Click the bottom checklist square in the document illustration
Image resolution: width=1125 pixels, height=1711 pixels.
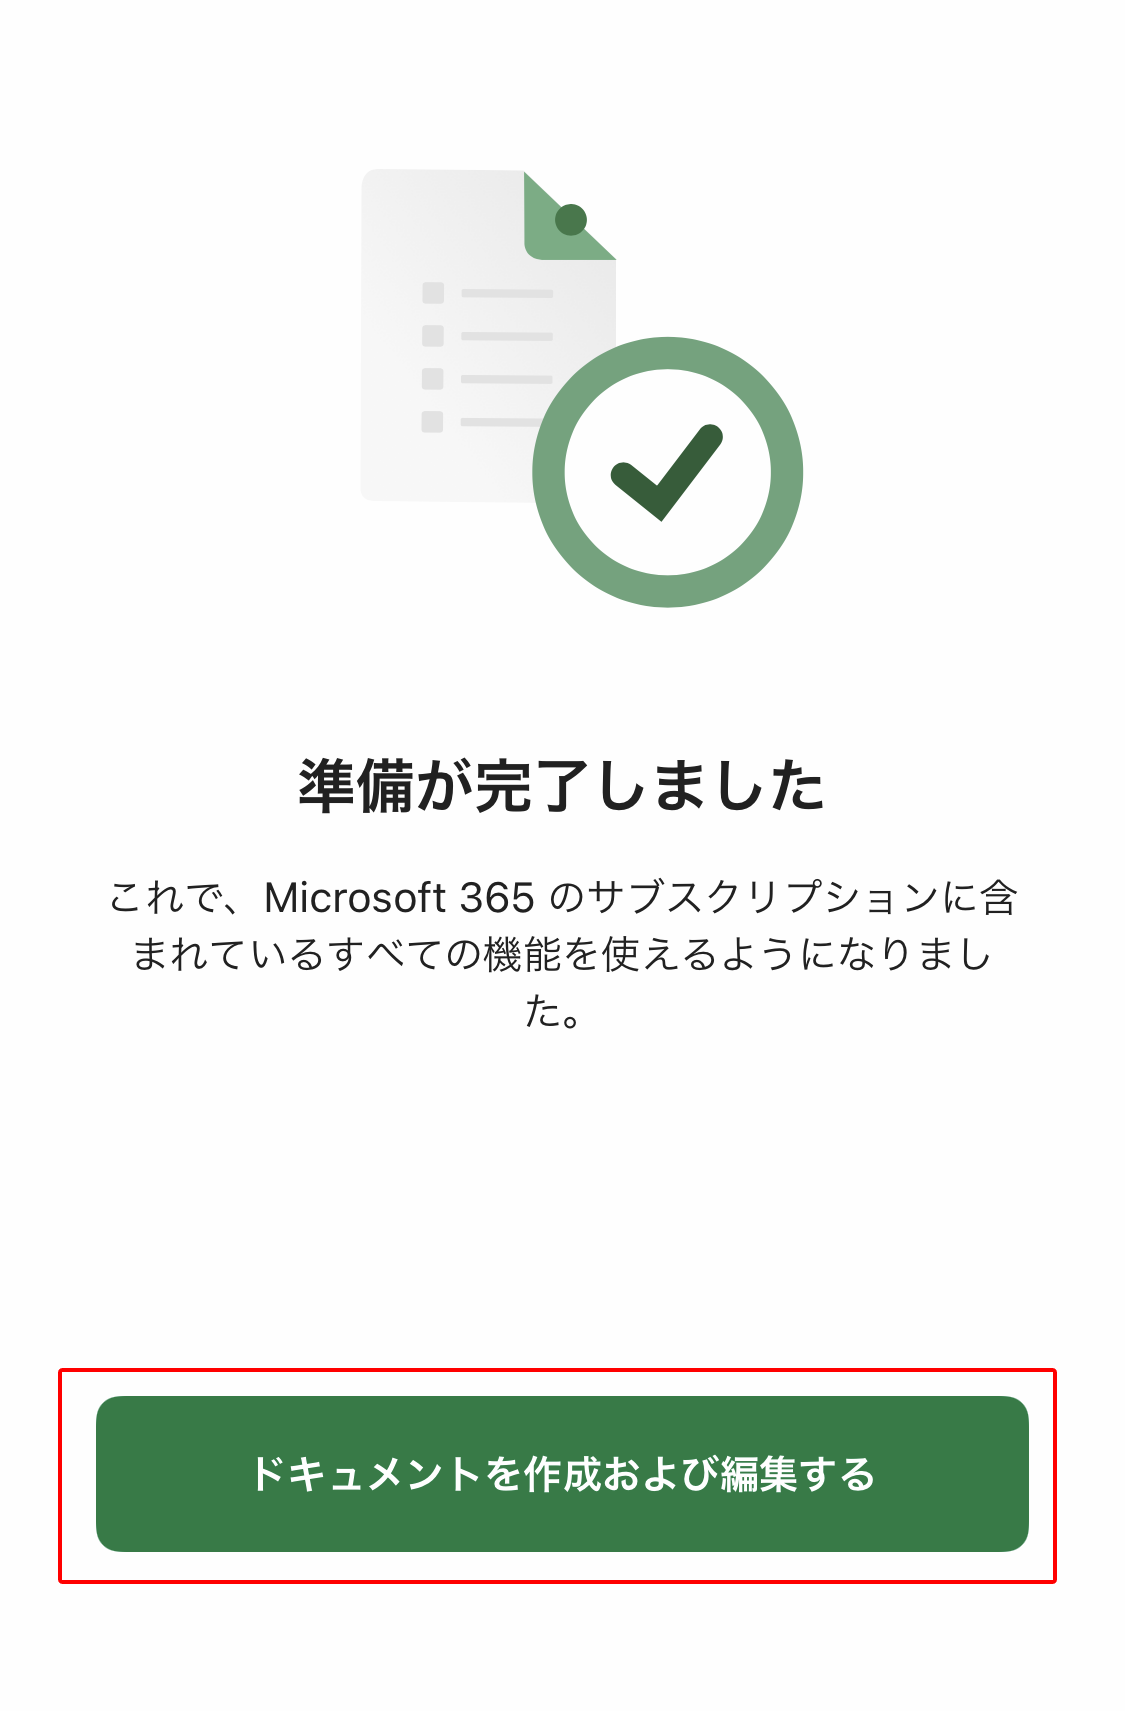[433, 422]
